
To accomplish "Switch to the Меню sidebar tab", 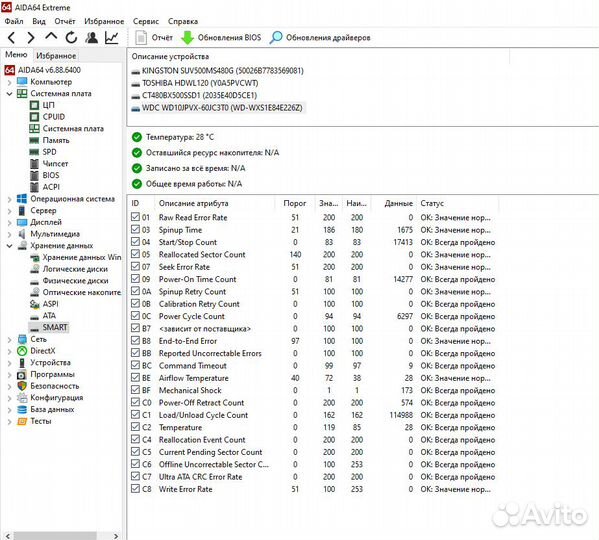I will 16,55.
